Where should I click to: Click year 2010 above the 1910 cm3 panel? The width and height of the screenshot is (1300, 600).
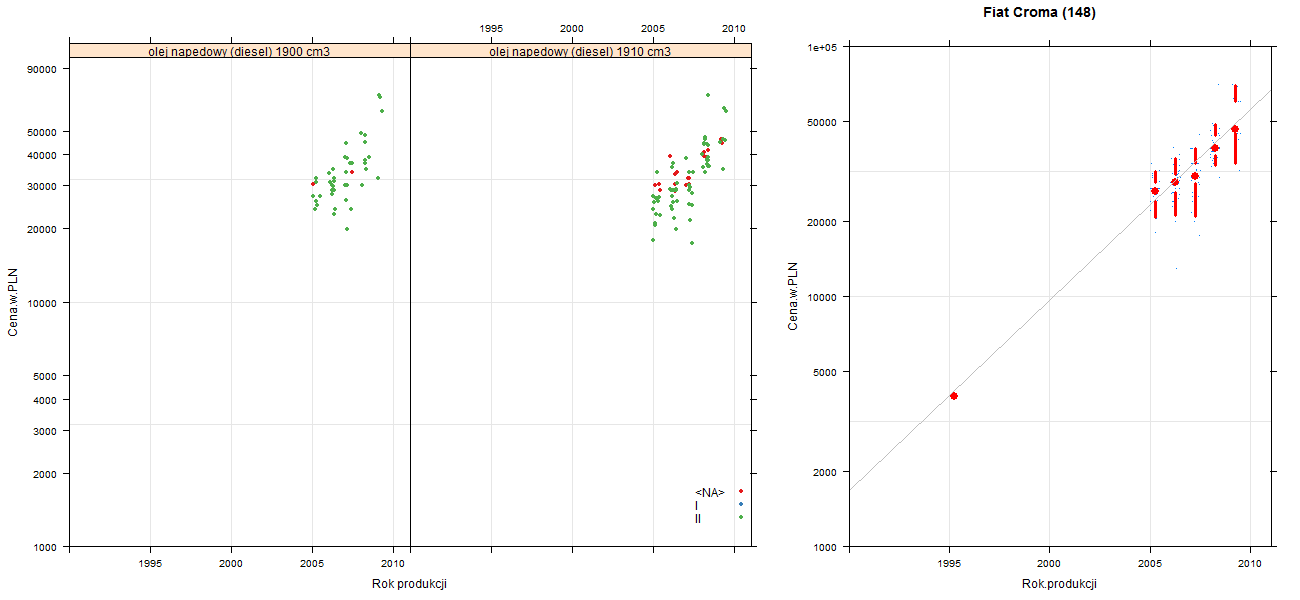click(734, 28)
